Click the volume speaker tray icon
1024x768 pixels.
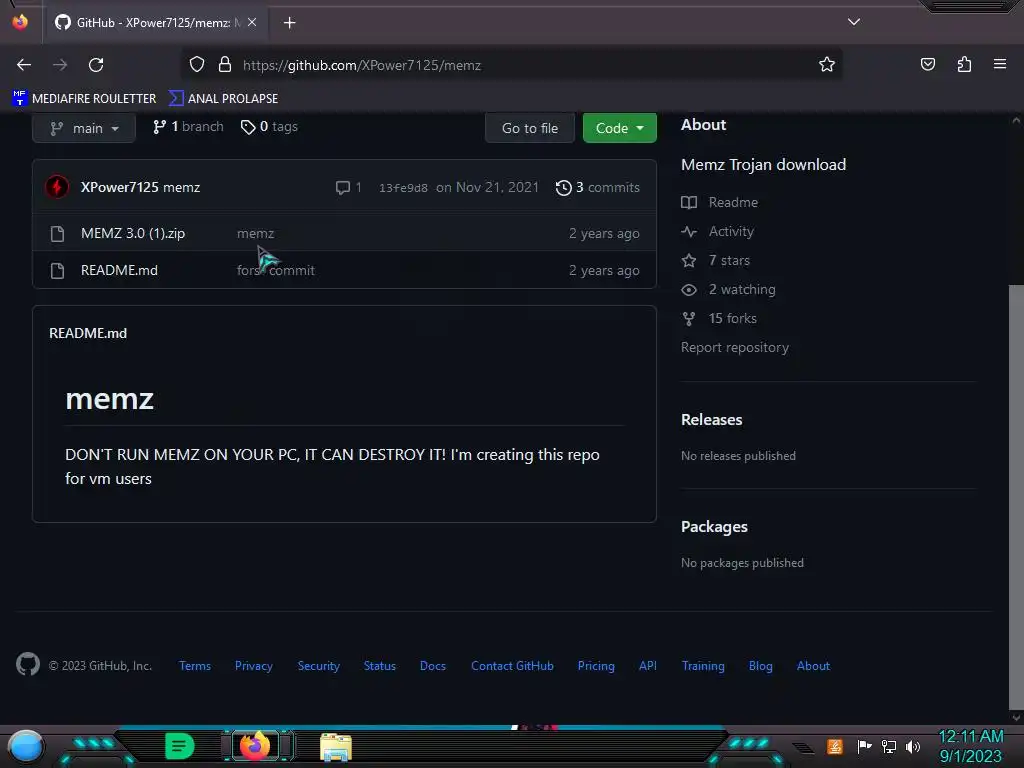(913, 746)
